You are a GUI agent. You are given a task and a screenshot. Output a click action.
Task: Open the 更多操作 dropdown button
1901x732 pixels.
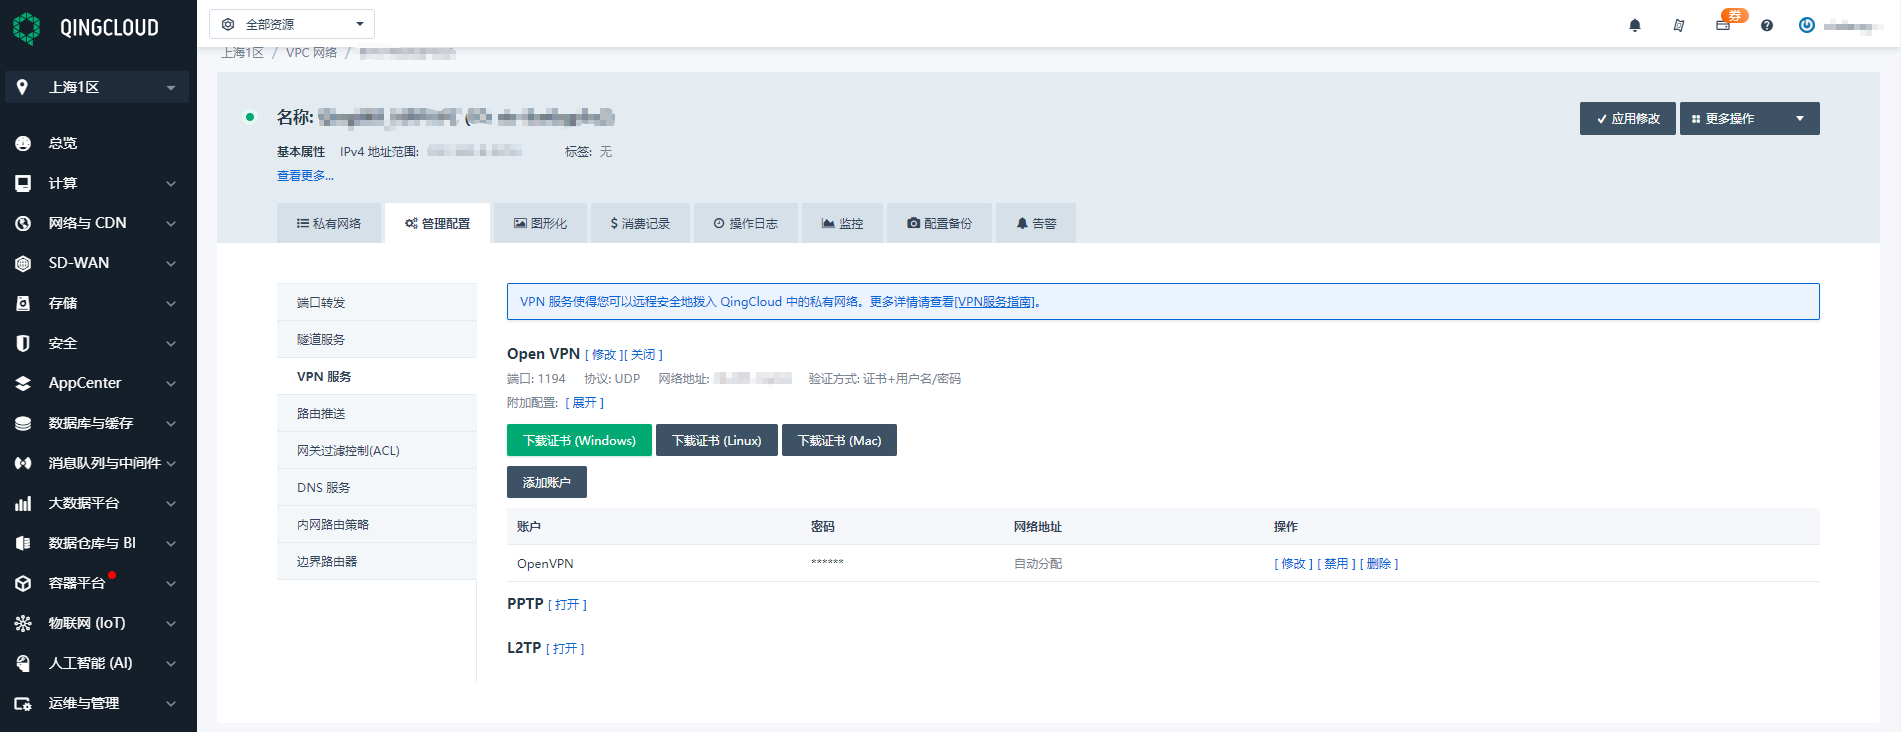(x=1749, y=118)
